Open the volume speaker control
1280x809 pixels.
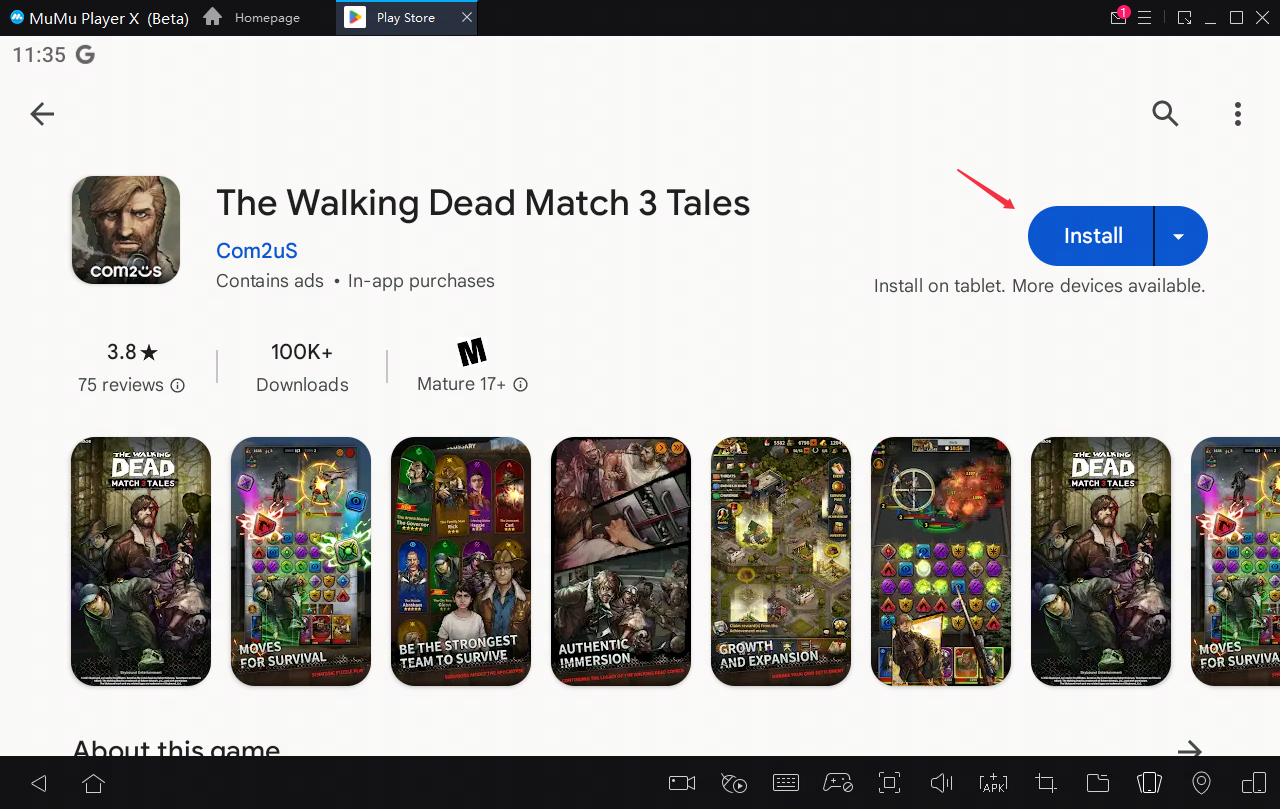pos(941,783)
